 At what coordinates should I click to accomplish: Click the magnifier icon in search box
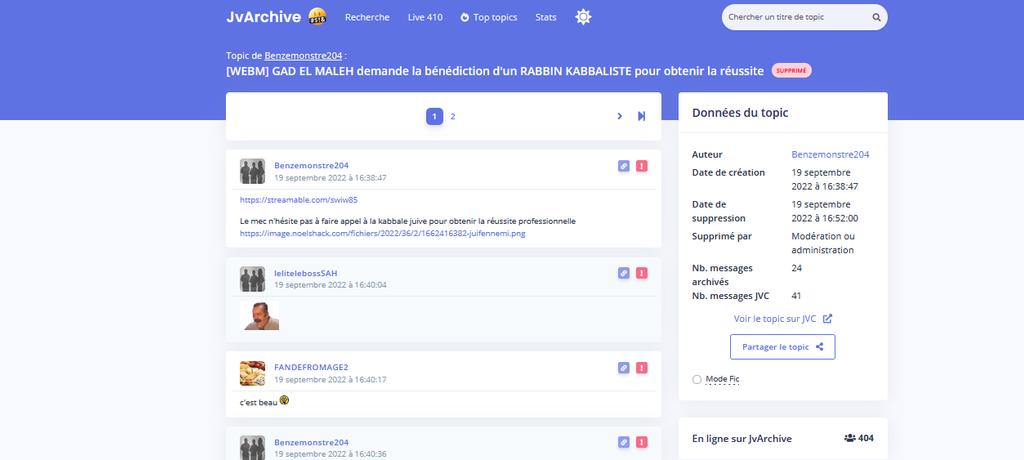coord(876,18)
